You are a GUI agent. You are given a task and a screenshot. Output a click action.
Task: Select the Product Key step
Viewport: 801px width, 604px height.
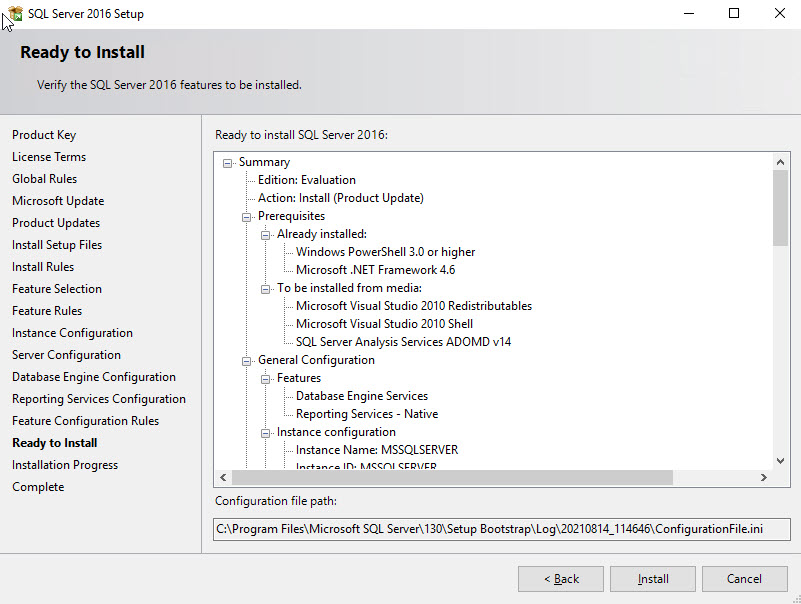pos(44,134)
